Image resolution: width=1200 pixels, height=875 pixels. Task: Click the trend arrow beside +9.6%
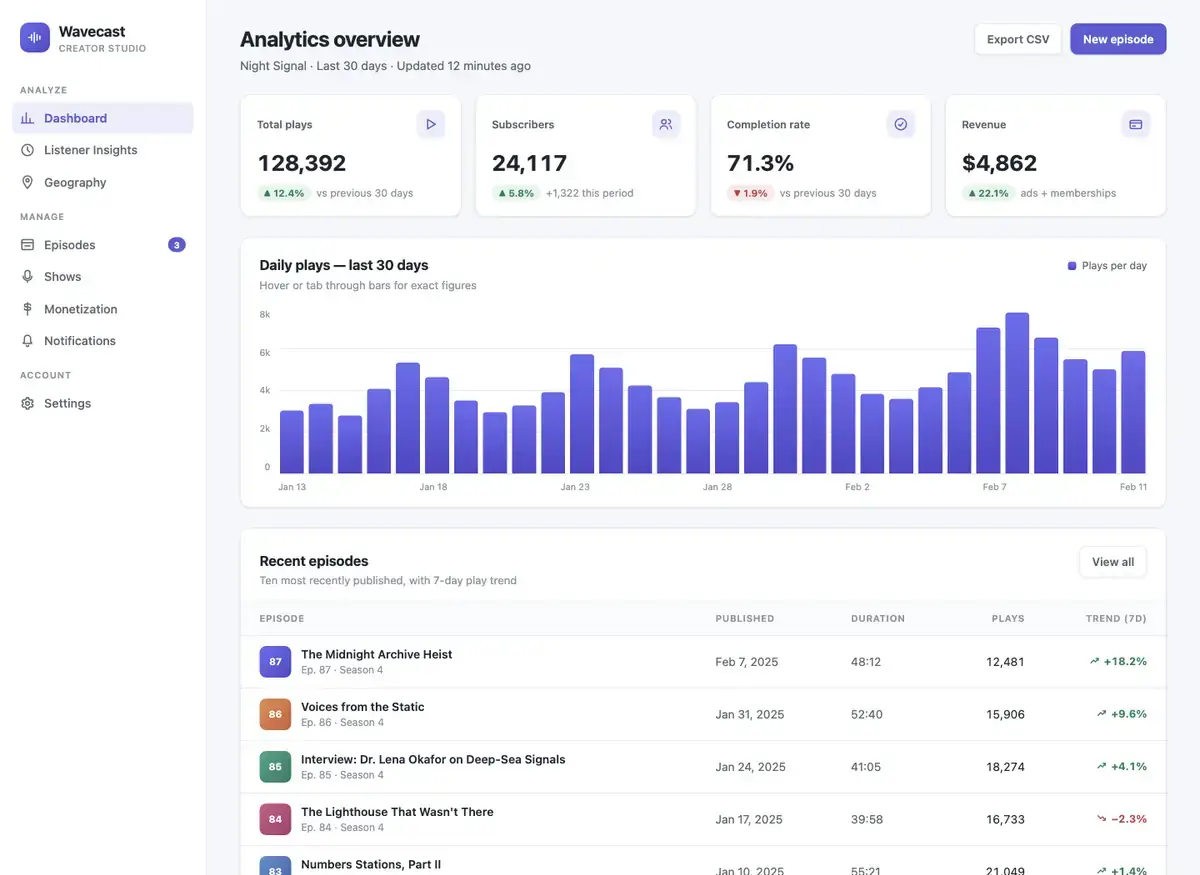coord(1101,714)
